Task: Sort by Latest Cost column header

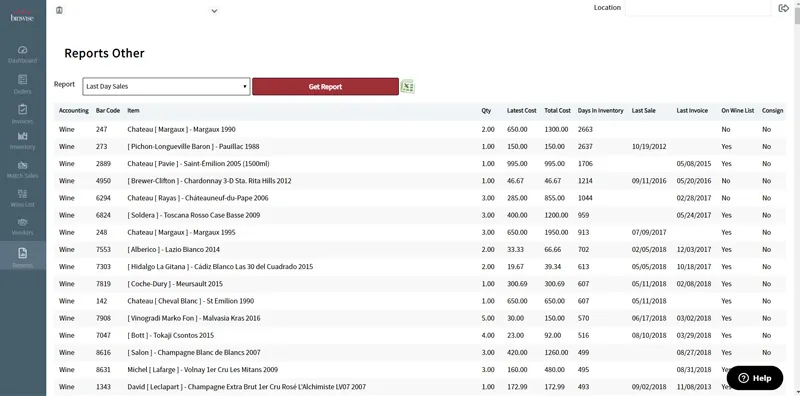Action: click(521, 110)
